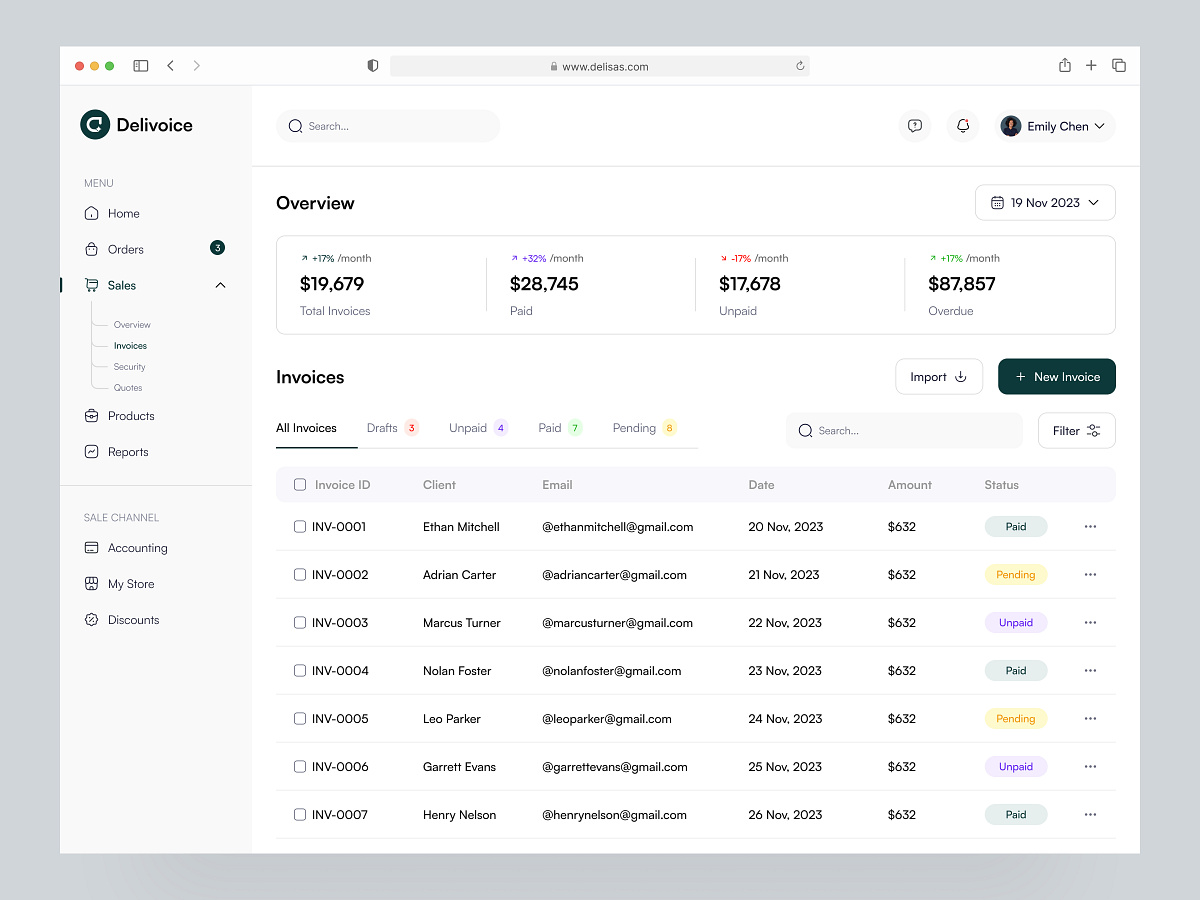This screenshot has width=1200, height=900.
Task: Click the help question mark icon
Action: click(914, 125)
